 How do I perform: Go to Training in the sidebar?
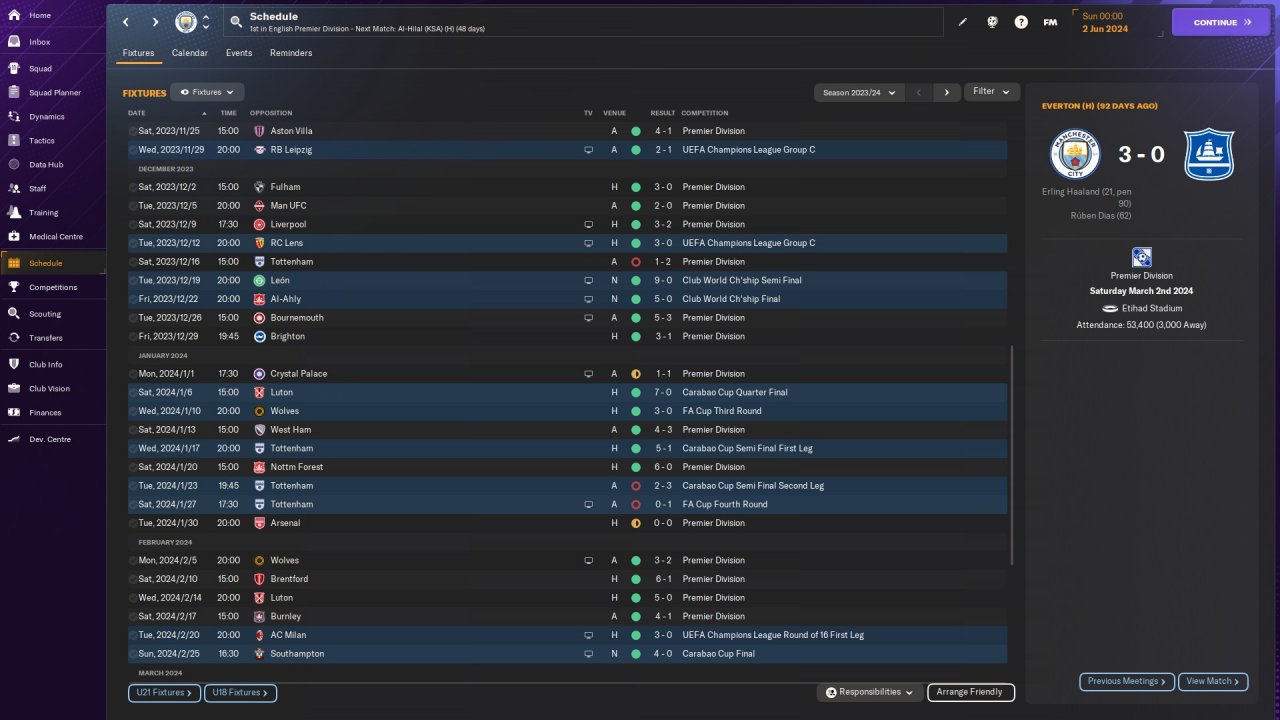[x=43, y=213]
